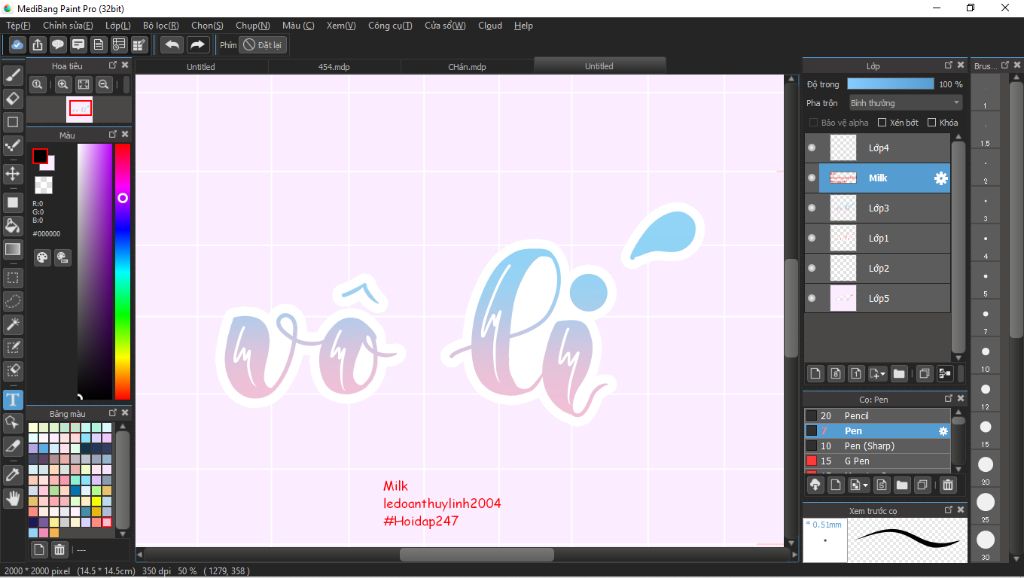Click the Redo arrow in toolbar
The height and width of the screenshot is (578, 1024).
(197, 44)
